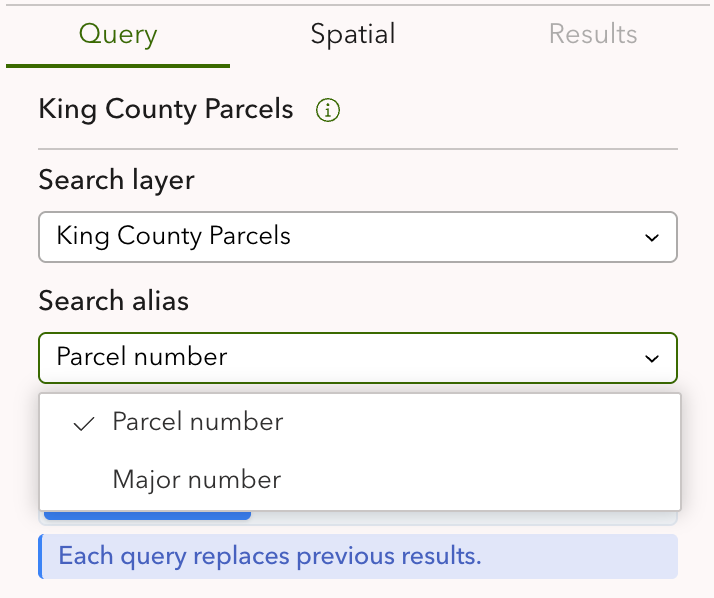This screenshot has height=598, width=714.
Task: Click the divider line under King County Parcels
Action: pos(357,149)
